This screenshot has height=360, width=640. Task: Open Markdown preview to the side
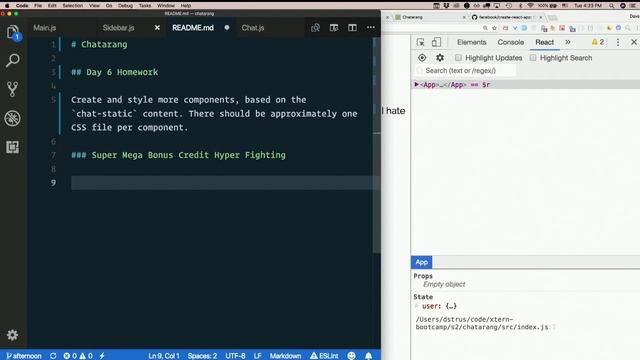pos(334,28)
